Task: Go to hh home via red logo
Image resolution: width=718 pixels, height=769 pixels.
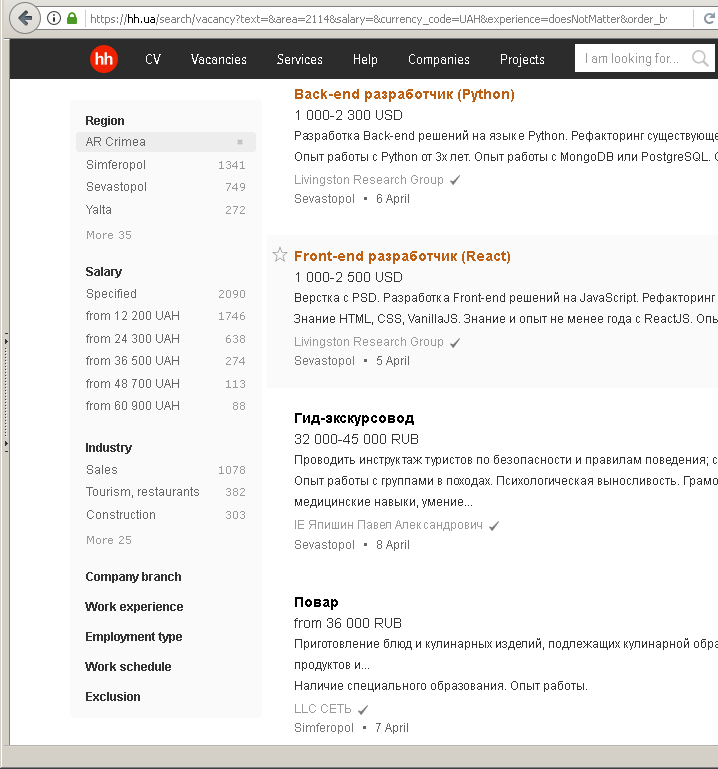Action: coord(104,59)
